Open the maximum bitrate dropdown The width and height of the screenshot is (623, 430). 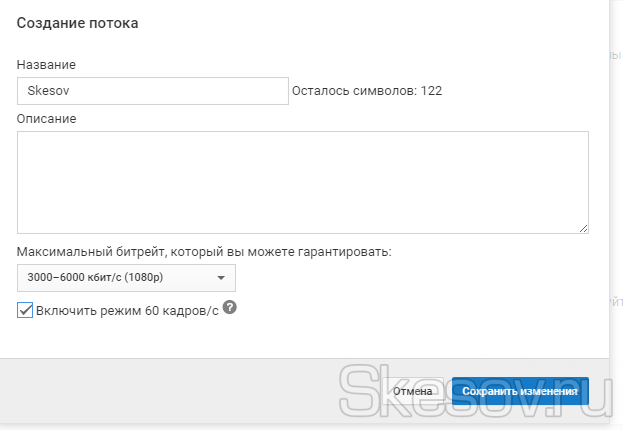click(126, 278)
